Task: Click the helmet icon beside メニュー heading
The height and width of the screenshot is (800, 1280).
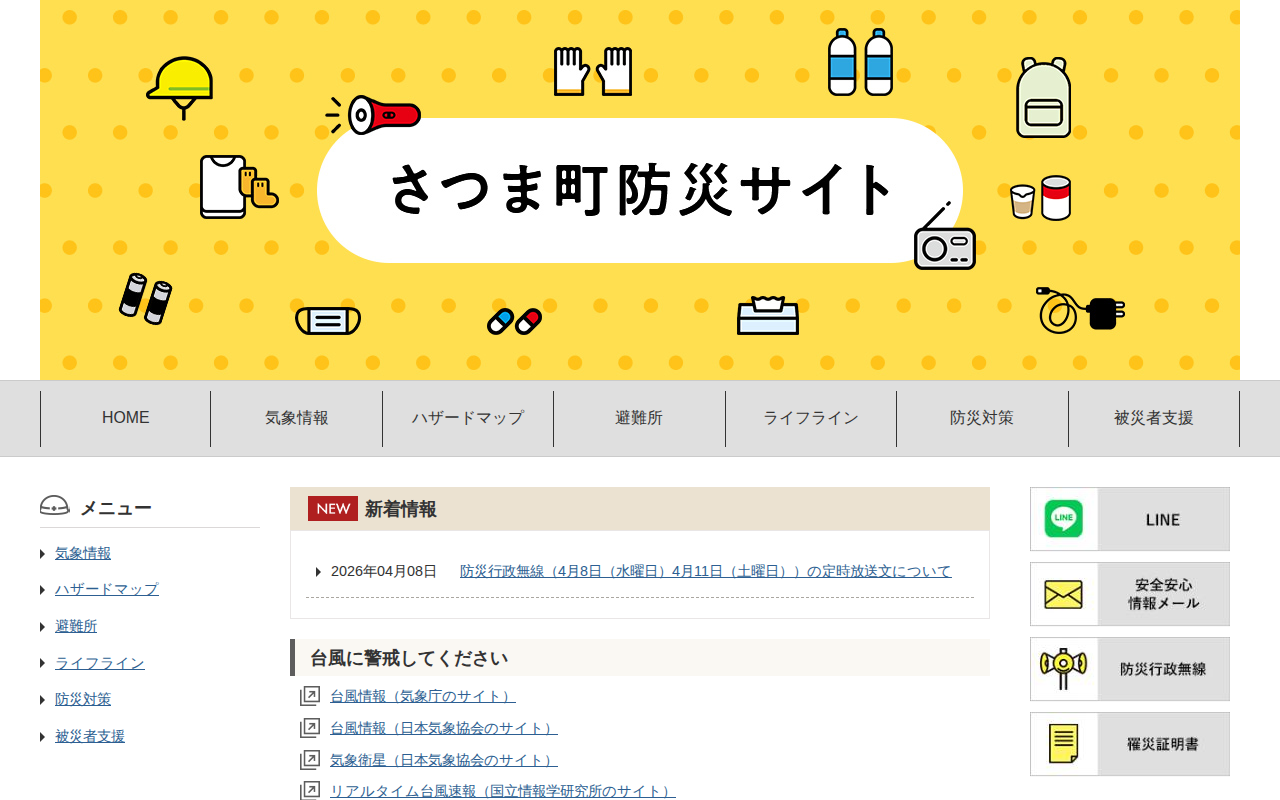Action: [55, 506]
